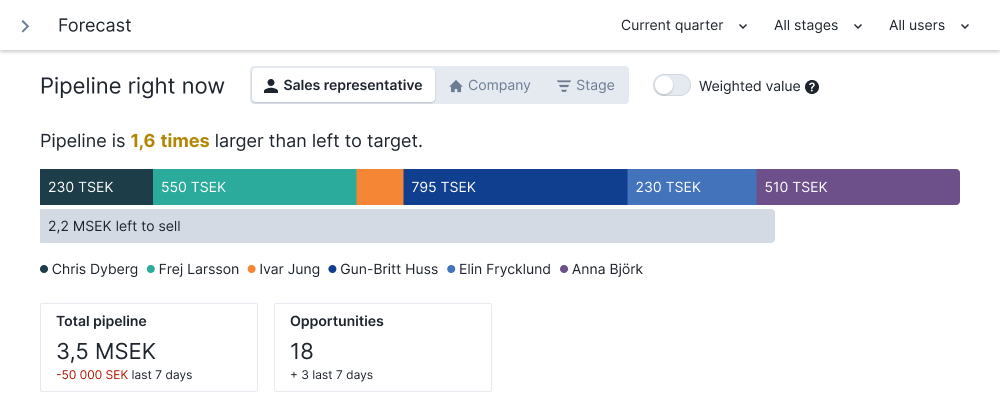Click Anna Björk purple legend dot
This screenshot has width=1000, height=408.
click(x=564, y=270)
